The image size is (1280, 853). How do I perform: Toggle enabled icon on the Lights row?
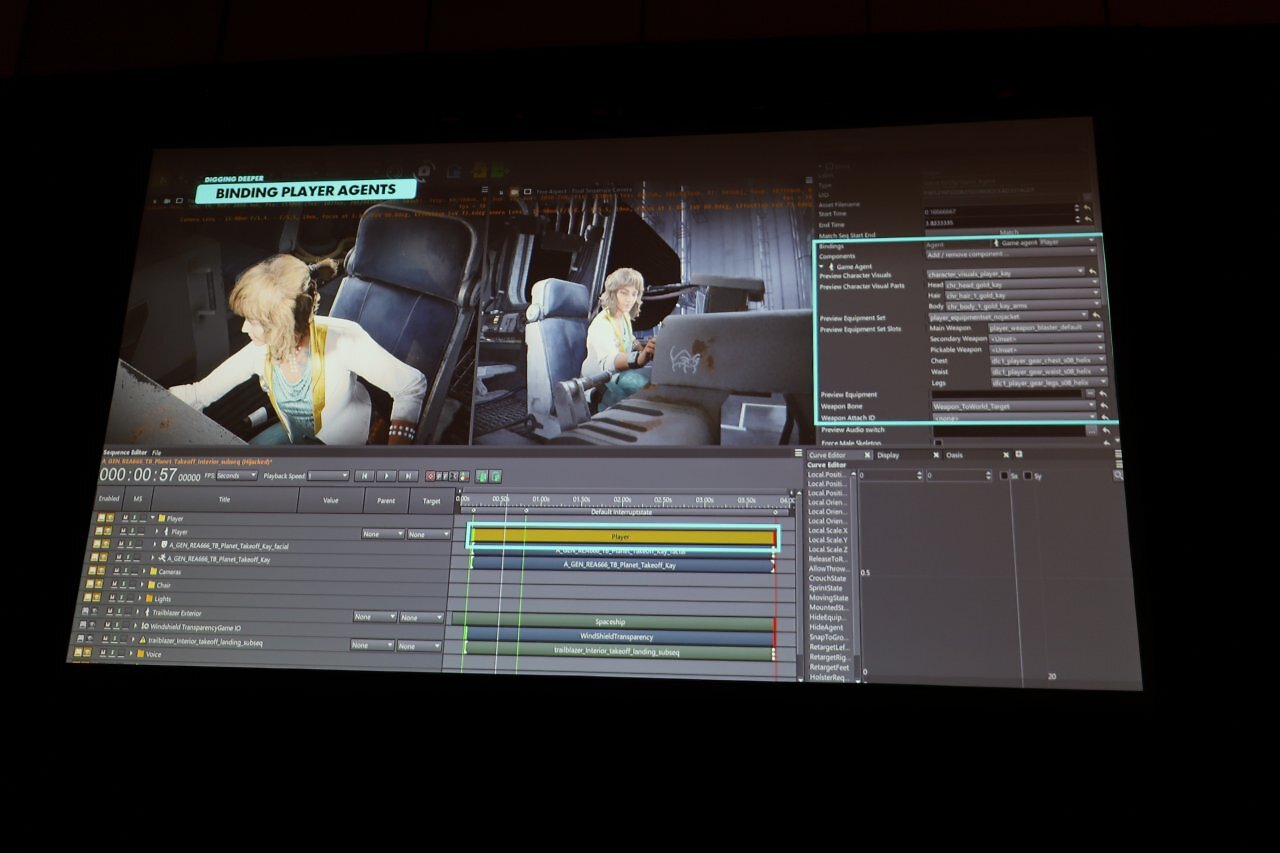pos(86,598)
